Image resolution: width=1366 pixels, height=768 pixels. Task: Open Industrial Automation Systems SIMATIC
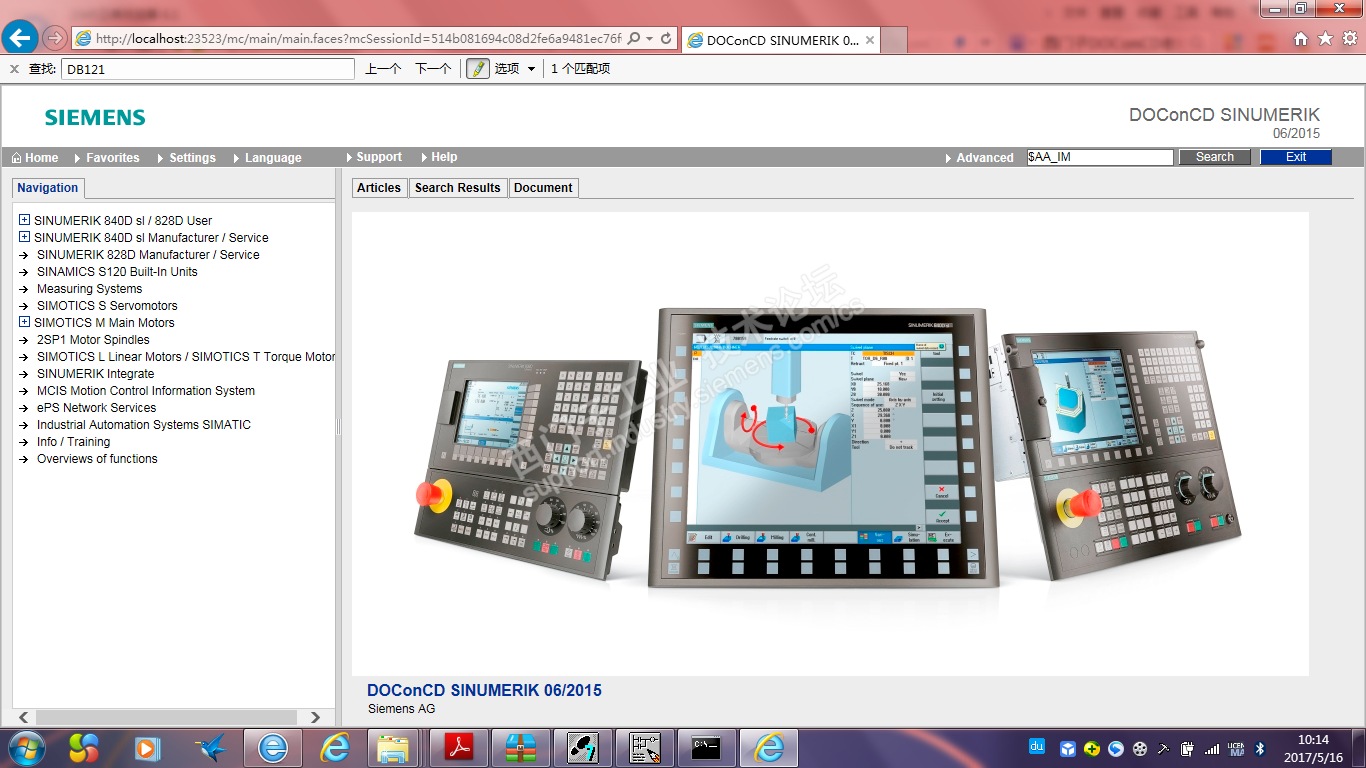click(x=144, y=425)
